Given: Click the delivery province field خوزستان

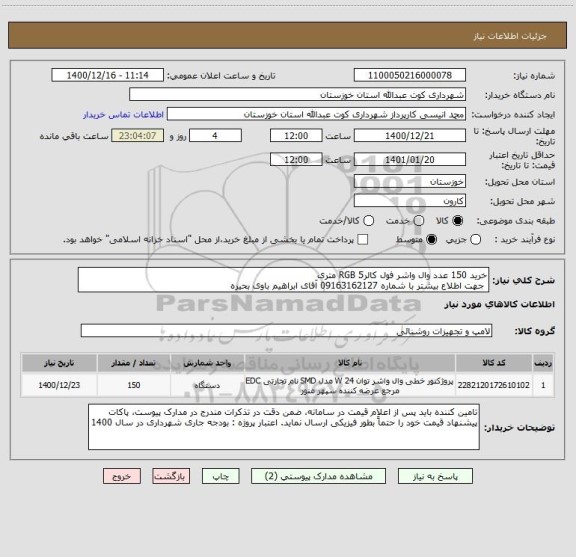Looking at the screenshot, I should coord(410,182).
